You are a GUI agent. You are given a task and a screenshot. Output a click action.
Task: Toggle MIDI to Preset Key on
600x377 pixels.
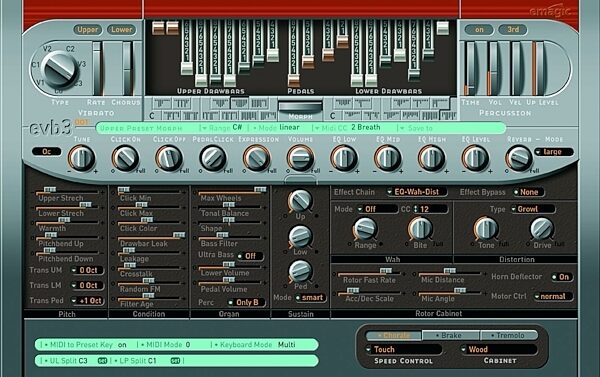84,345
